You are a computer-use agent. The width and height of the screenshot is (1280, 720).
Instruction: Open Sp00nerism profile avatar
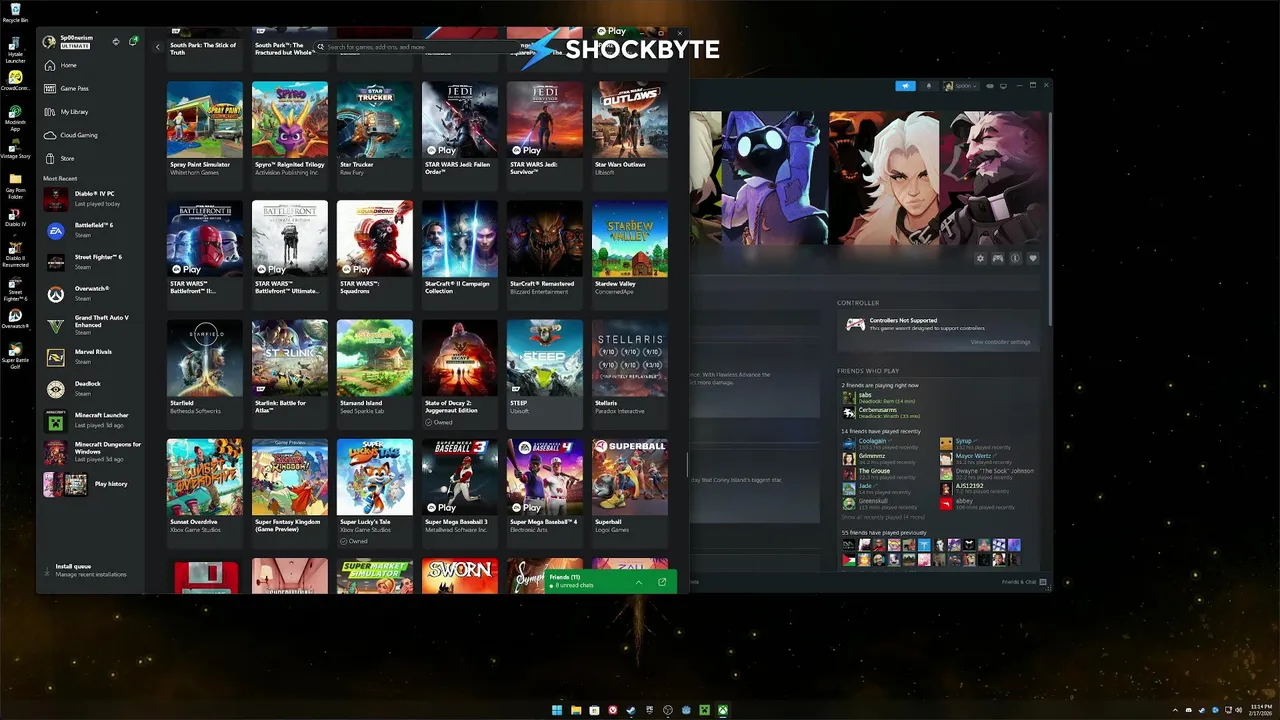point(49,41)
